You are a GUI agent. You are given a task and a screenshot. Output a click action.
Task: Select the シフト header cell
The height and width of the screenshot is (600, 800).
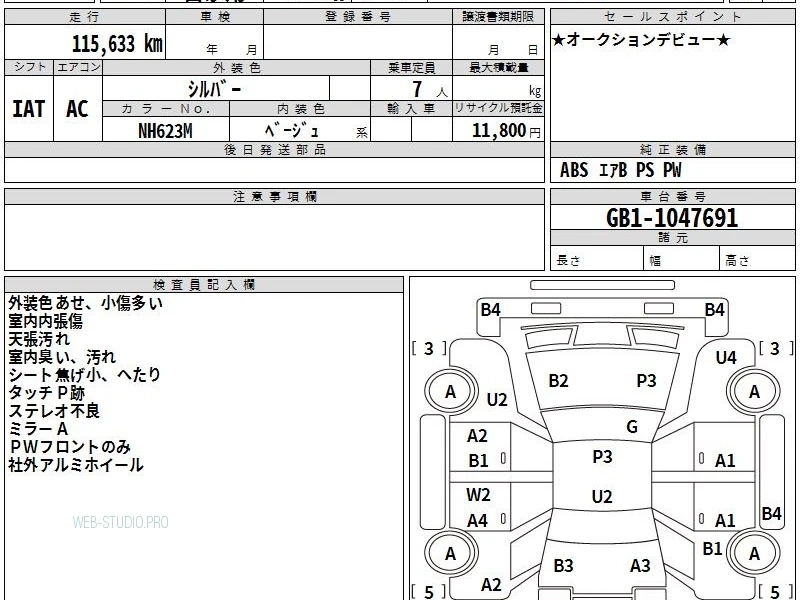click(29, 67)
